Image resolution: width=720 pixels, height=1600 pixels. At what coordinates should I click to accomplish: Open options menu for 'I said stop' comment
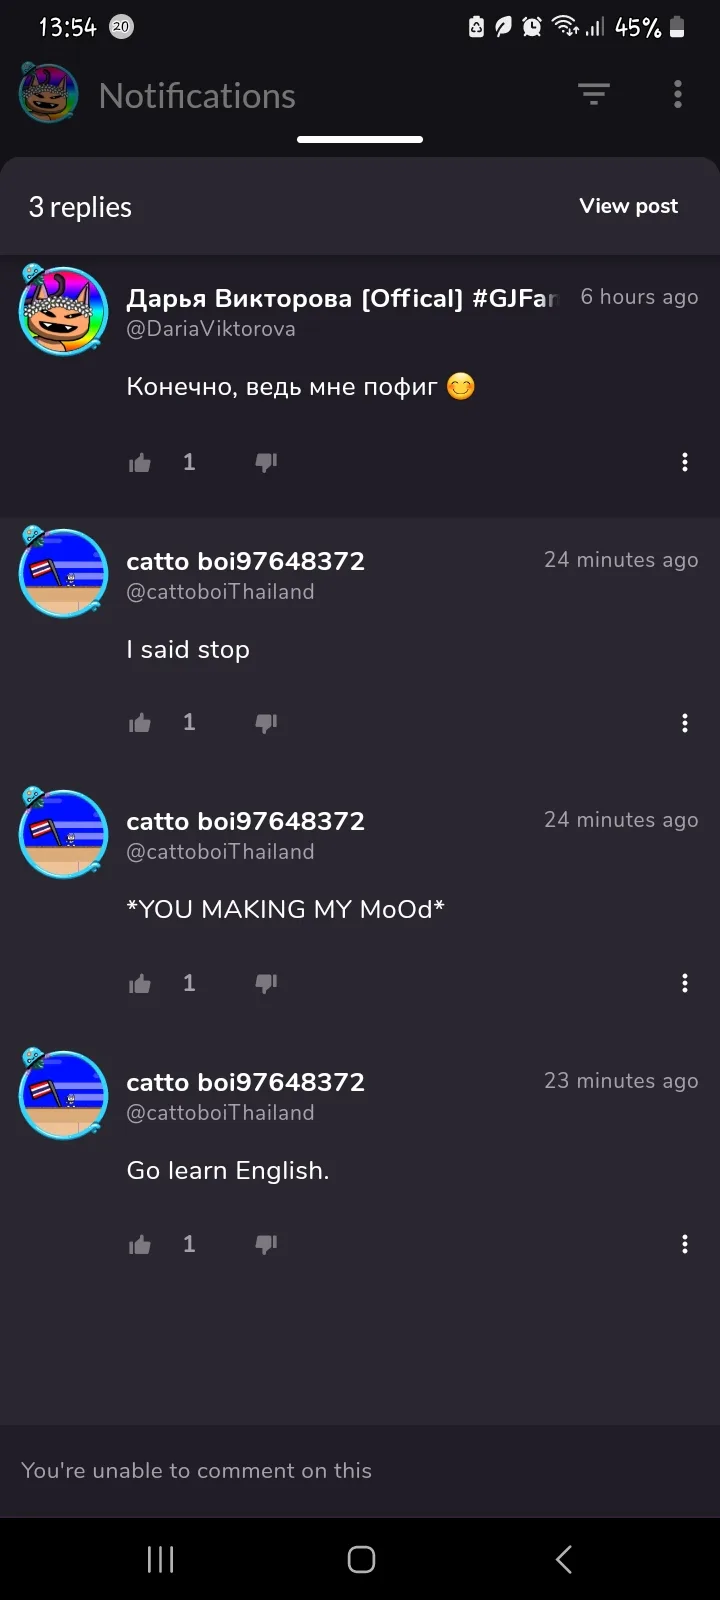[685, 723]
